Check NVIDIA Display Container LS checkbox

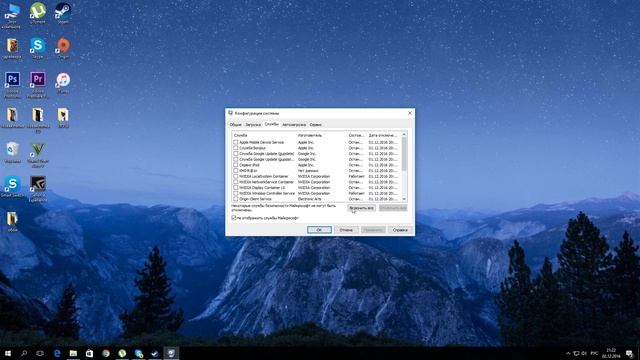[x=236, y=188]
